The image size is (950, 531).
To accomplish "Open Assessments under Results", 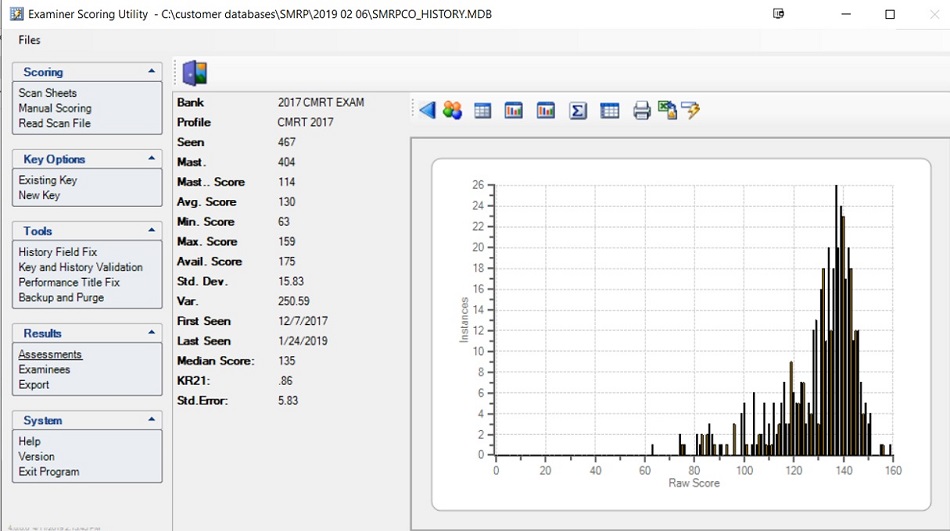I will click(50, 354).
